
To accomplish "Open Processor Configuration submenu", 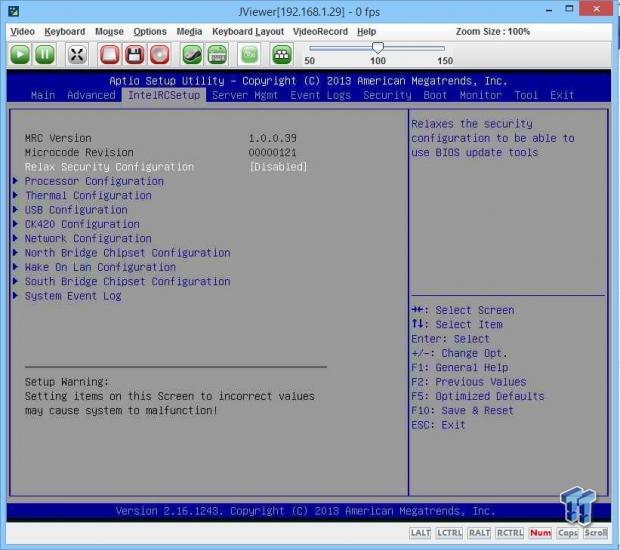I will (94, 181).
